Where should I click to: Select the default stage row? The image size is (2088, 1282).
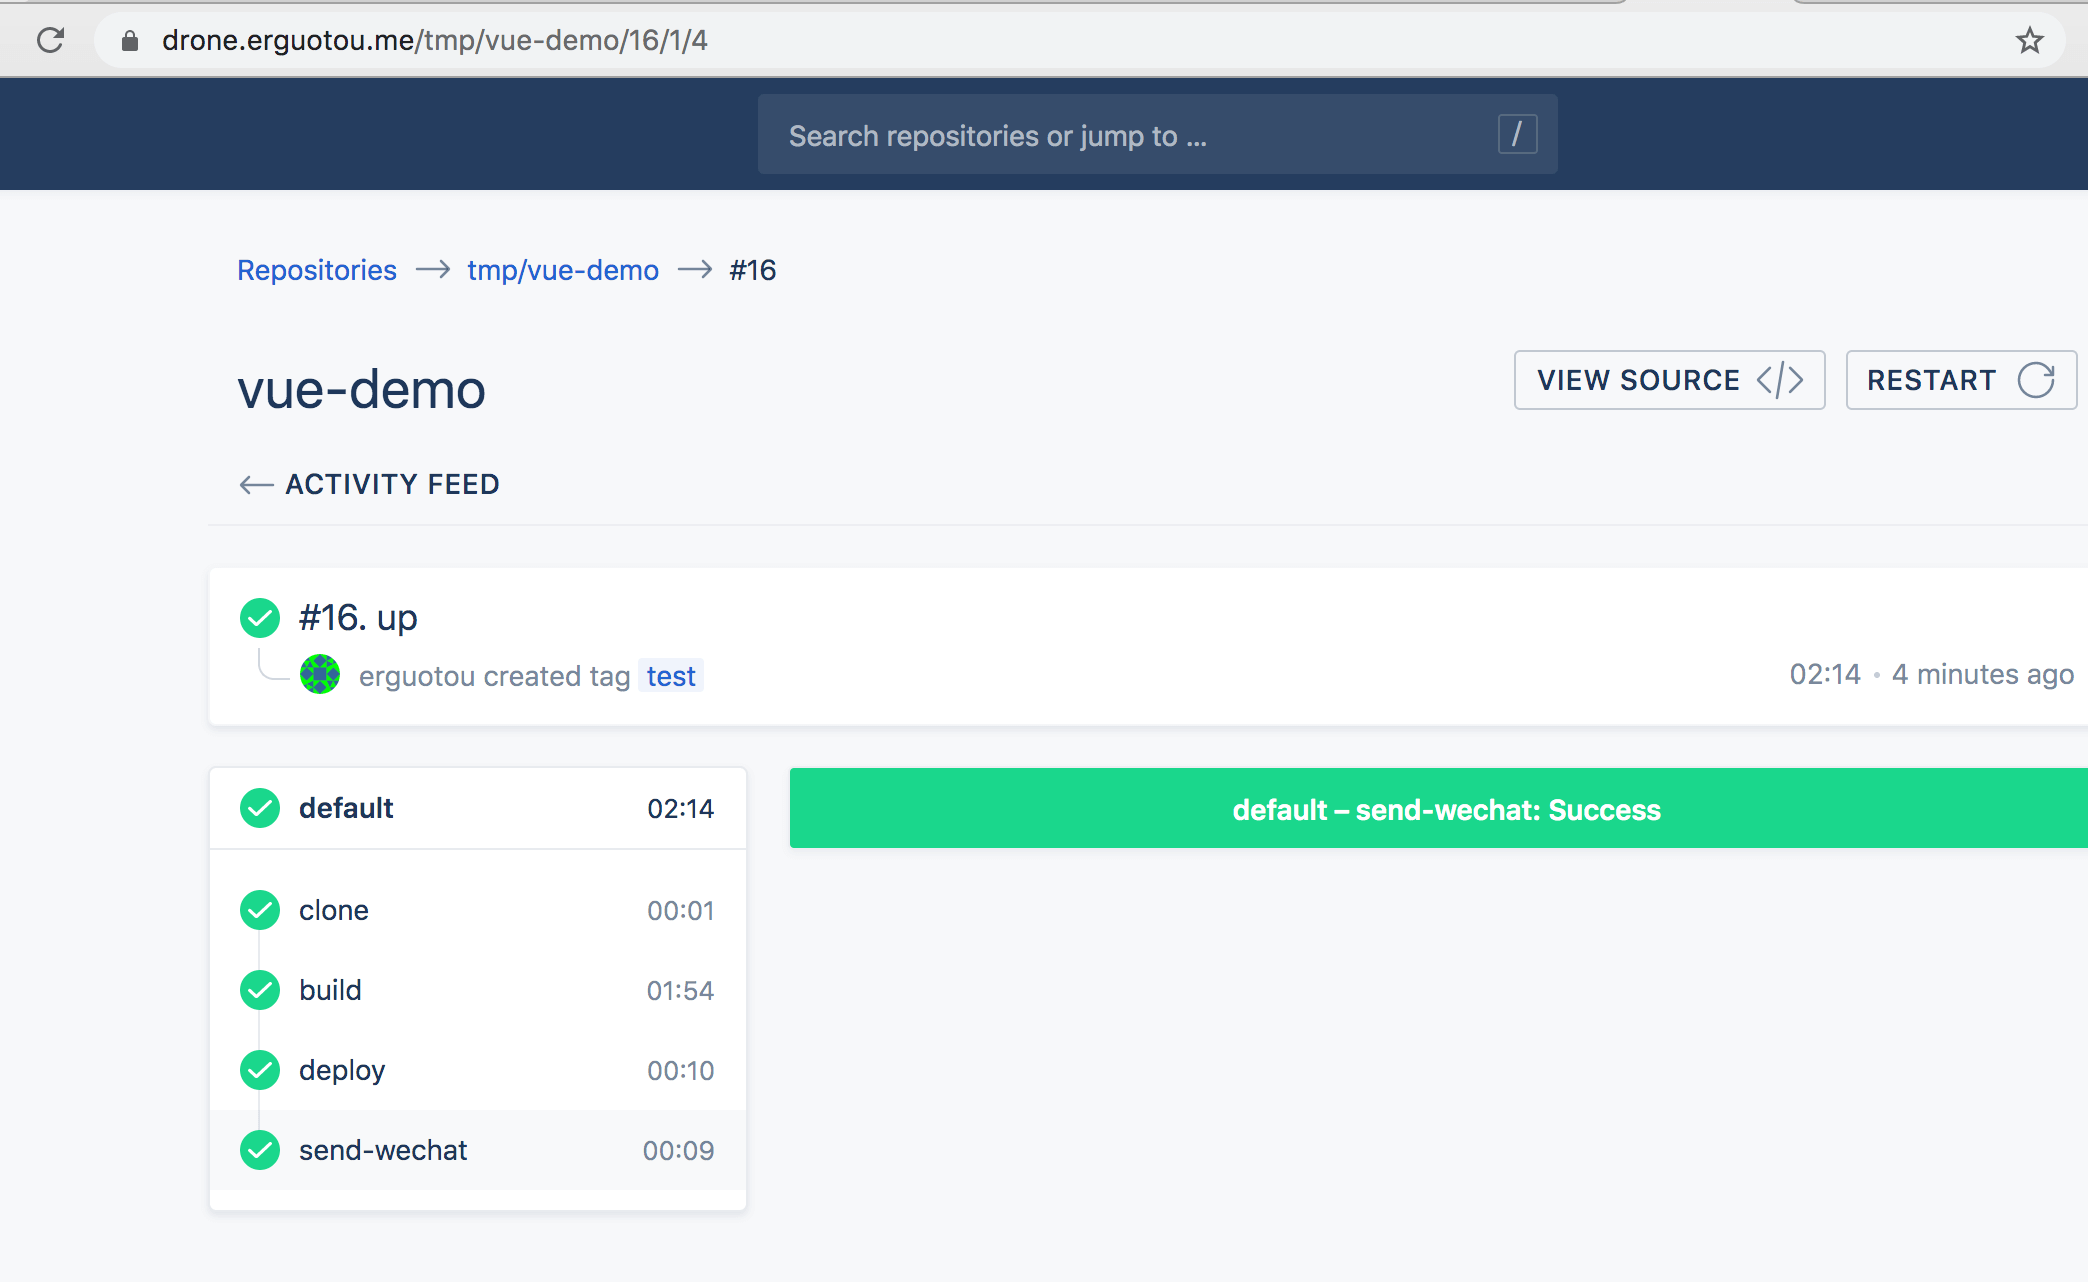click(478, 808)
